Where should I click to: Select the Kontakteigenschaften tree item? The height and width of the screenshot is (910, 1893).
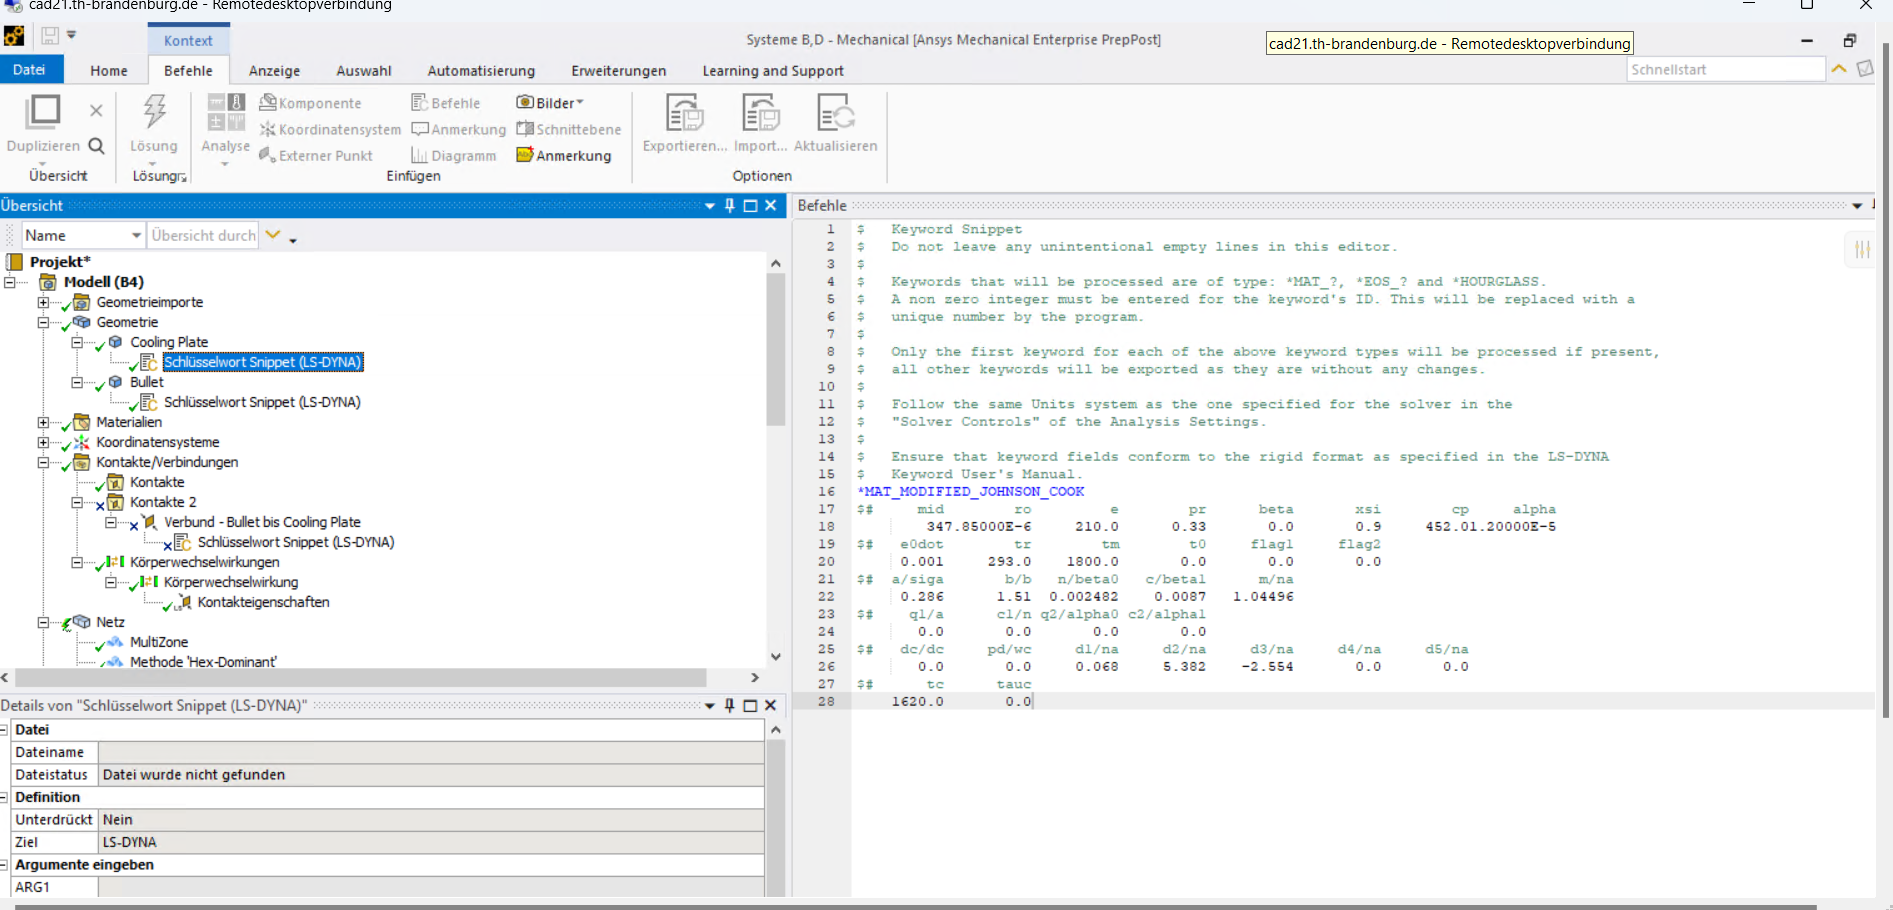(x=263, y=602)
